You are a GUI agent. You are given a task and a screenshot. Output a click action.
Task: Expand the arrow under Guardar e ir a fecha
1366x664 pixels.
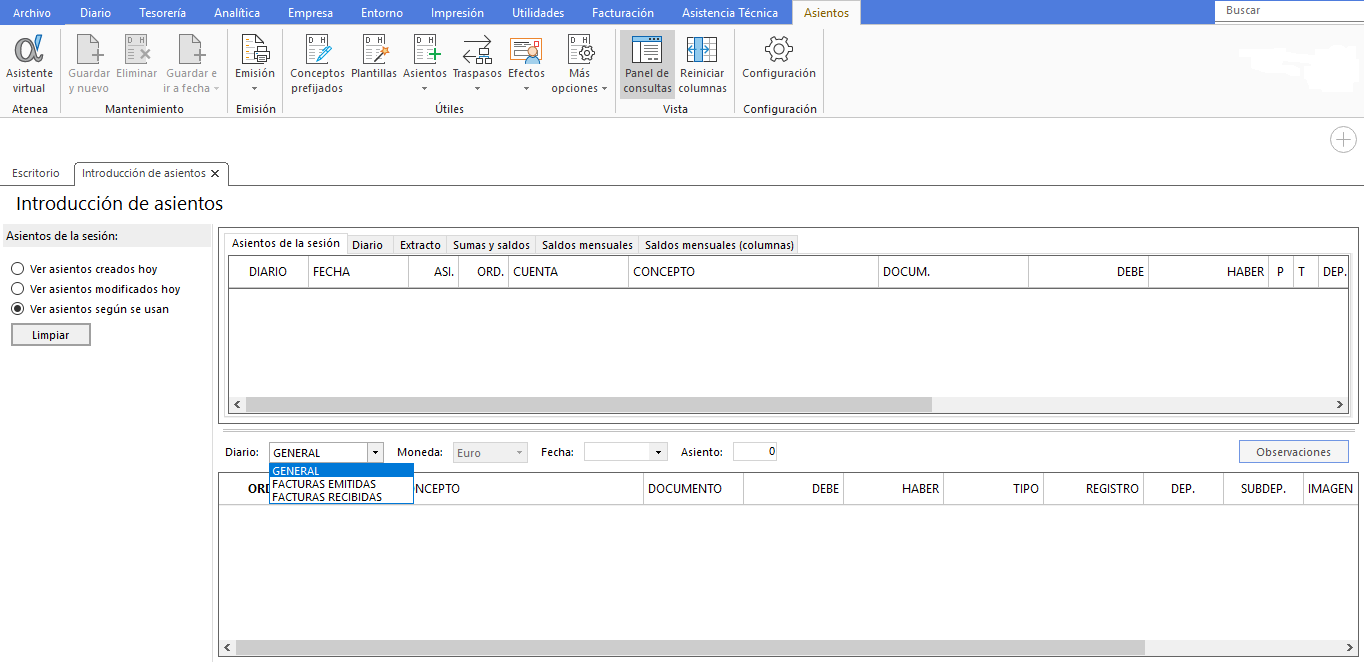pos(217,89)
